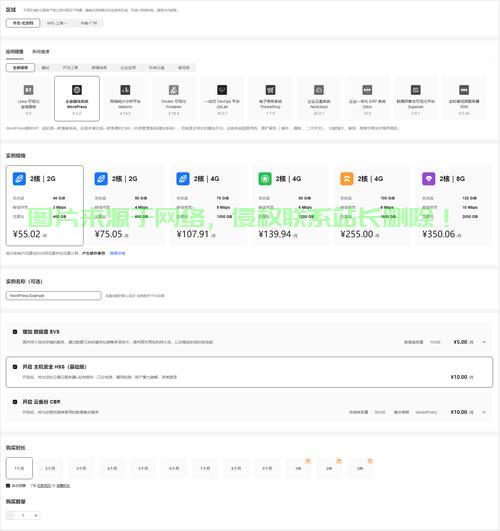Expand the CBR ¥10.00 options chevron
This screenshot has width=500, height=531.
click(484, 412)
